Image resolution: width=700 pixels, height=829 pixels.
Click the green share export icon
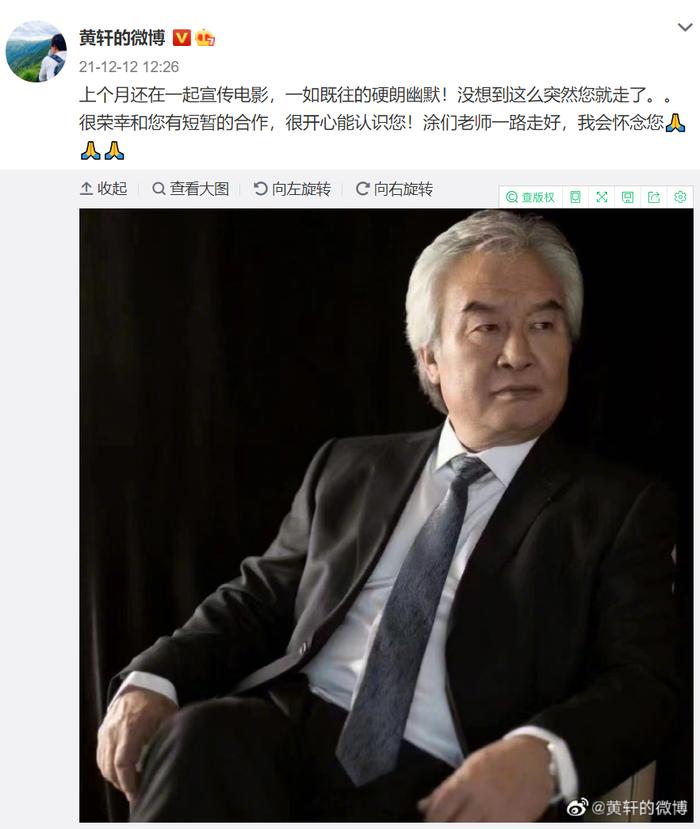(x=654, y=197)
